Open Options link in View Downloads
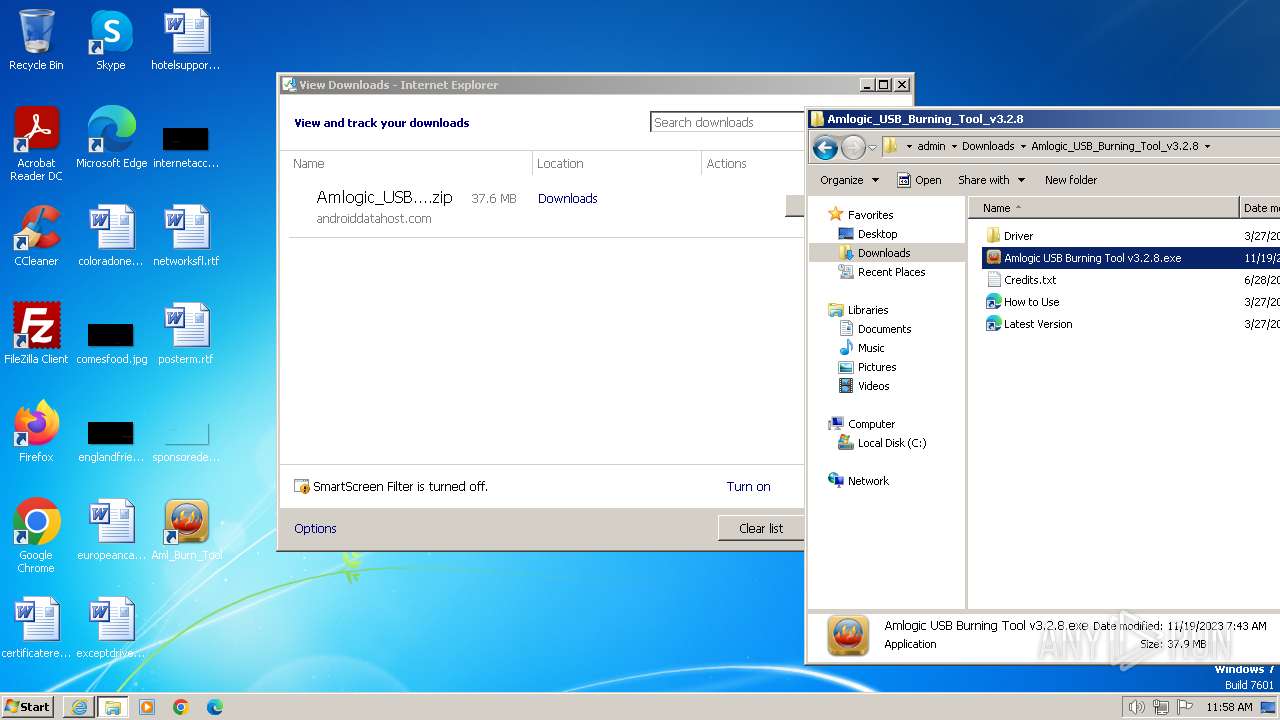1280x720 pixels. click(x=315, y=529)
